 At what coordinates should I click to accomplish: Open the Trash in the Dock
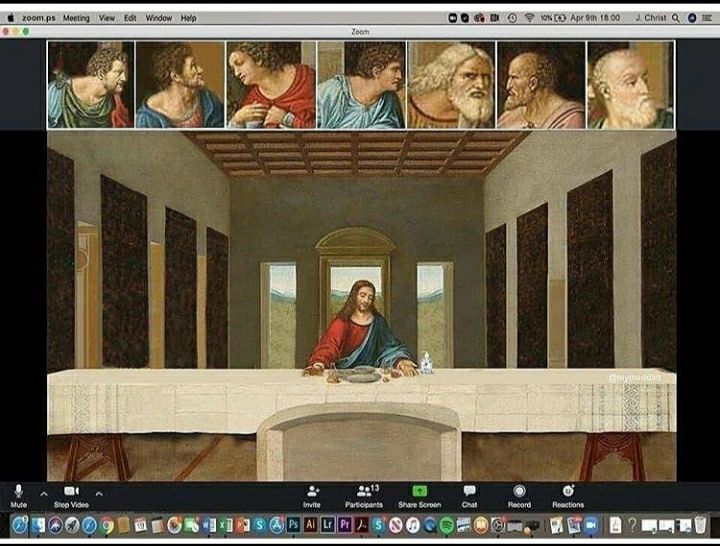click(x=700, y=525)
